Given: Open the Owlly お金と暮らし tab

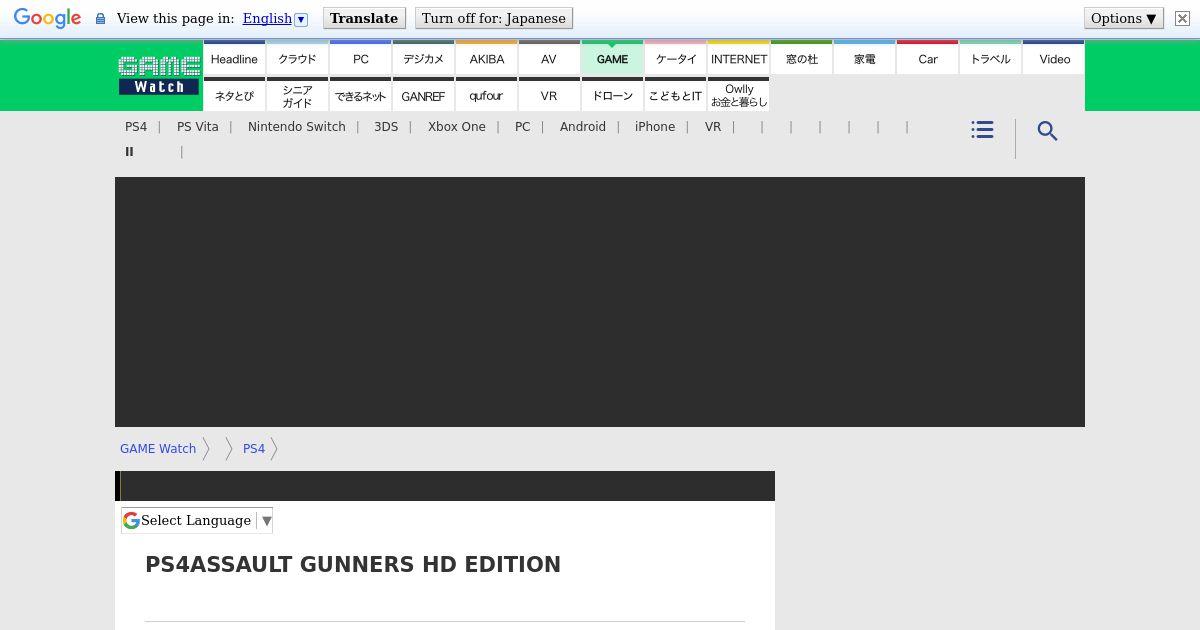Looking at the screenshot, I should point(738,95).
